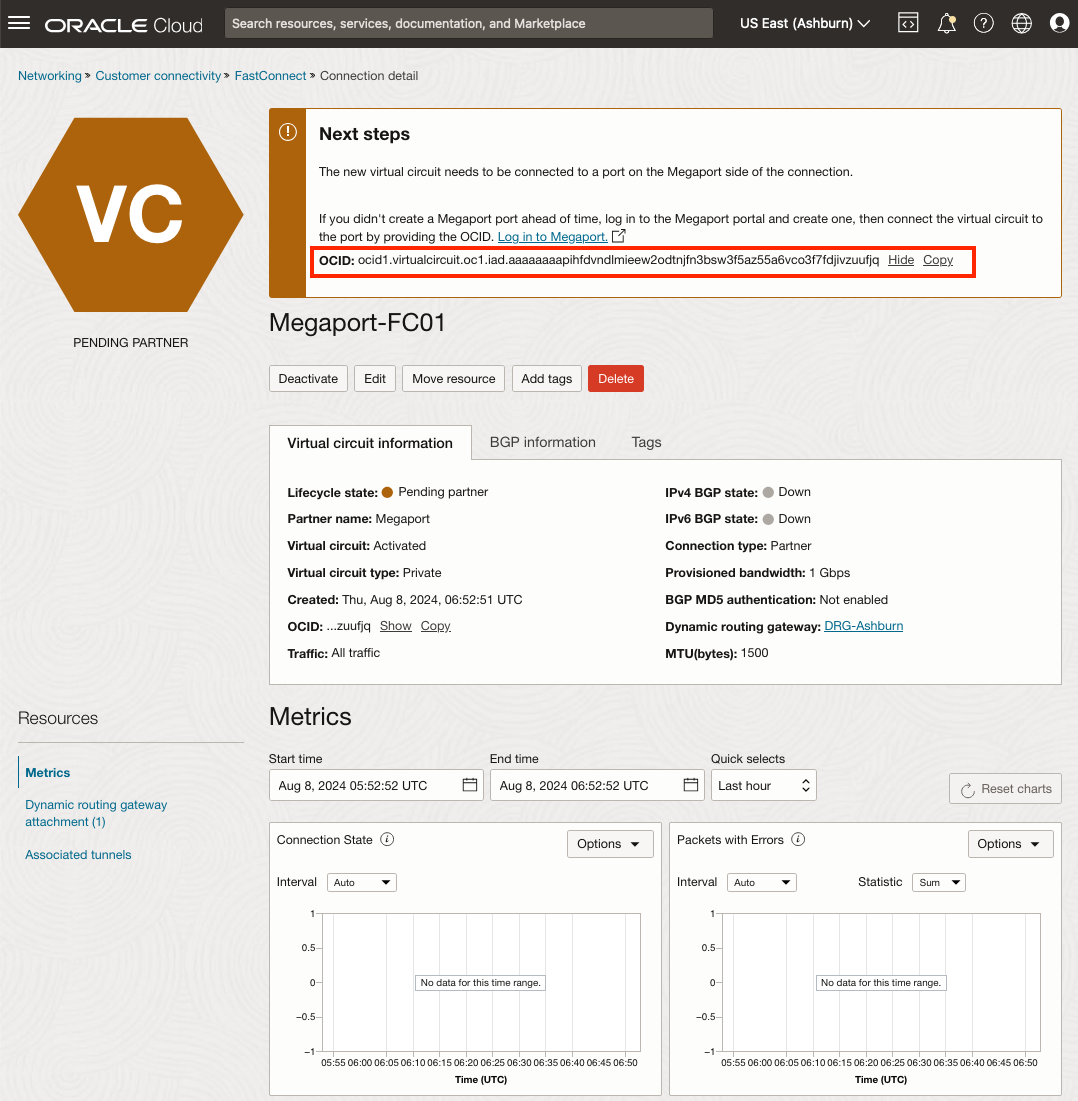Open Packets with Errors Options dropdown

1010,844
